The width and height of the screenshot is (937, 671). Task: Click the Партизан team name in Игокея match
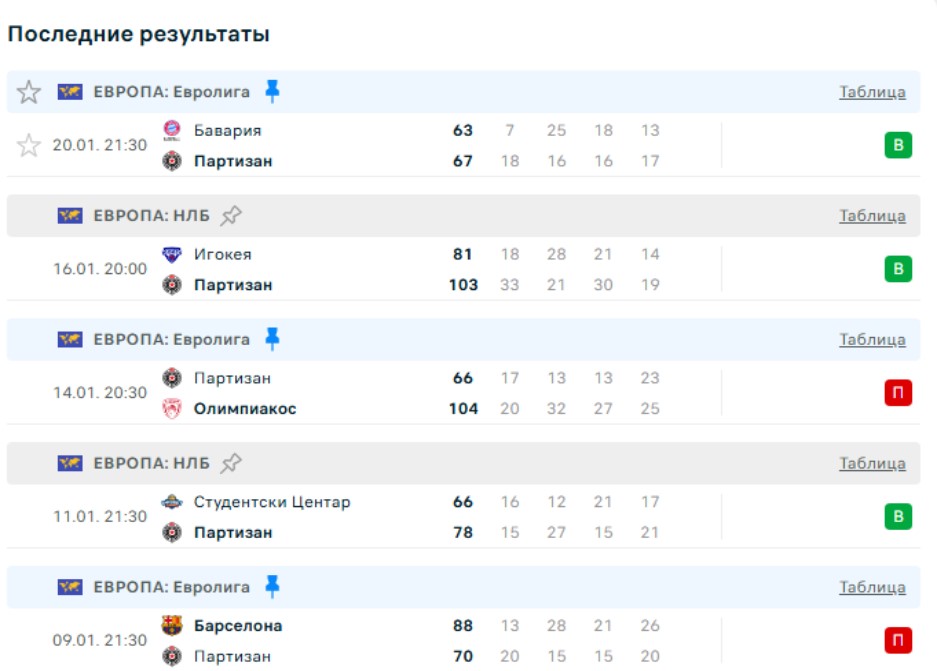233,285
